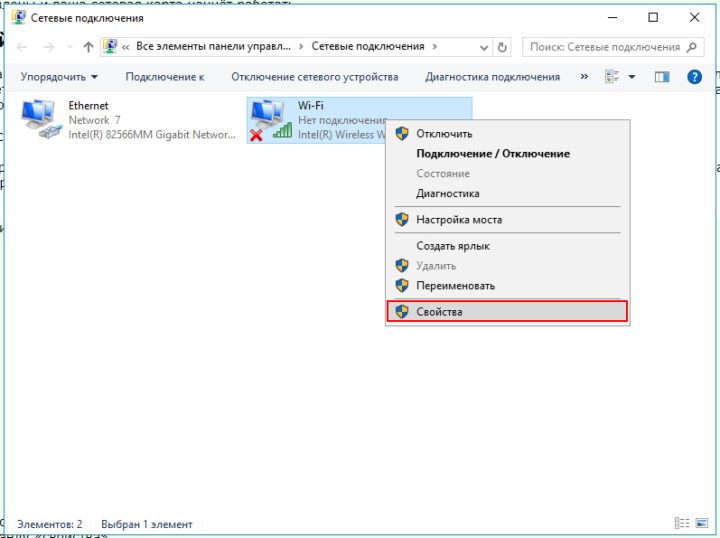Open the Упорядочить dropdown menu

click(x=59, y=77)
